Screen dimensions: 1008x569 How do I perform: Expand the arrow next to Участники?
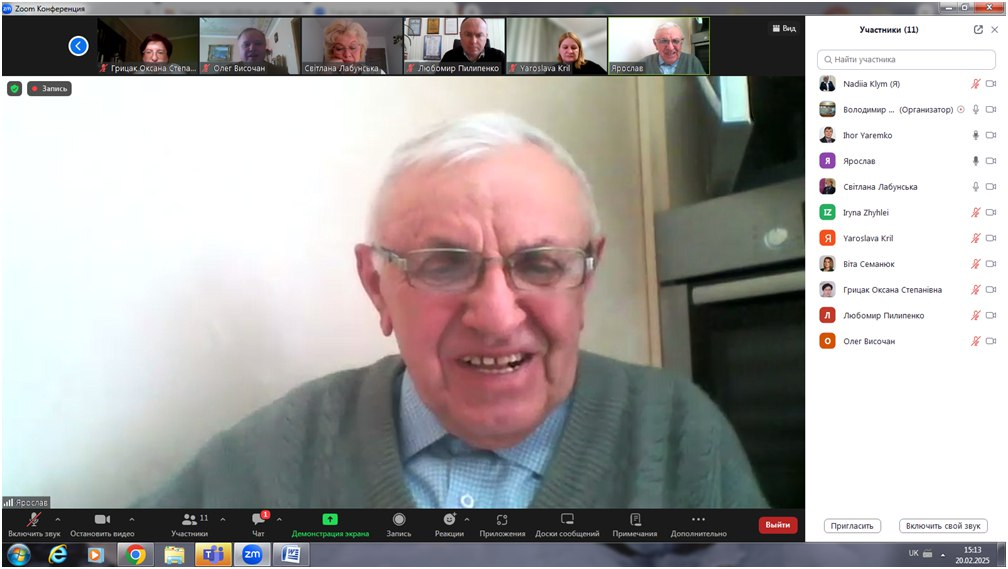click(222, 519)
